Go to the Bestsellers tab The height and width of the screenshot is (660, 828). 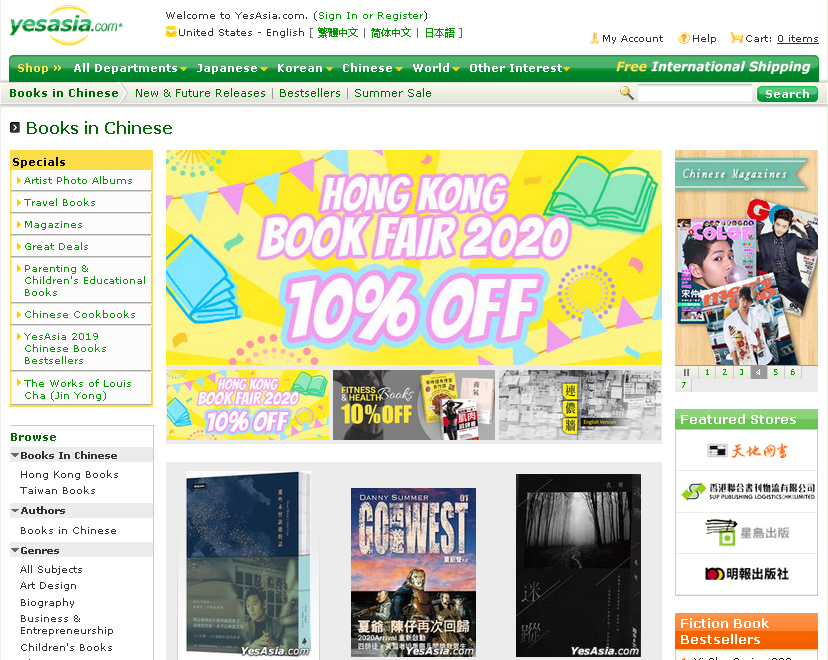[309, 93]
